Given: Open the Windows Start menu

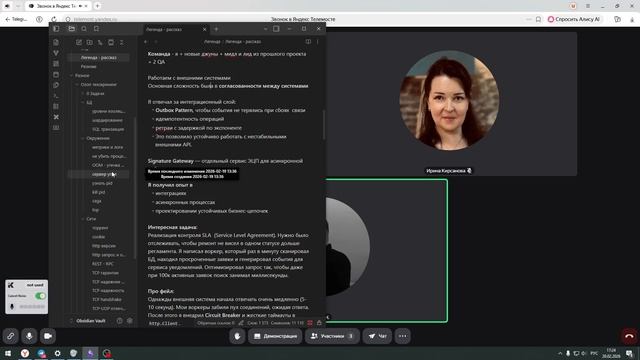Looking at the screenshot, I should tap(8, 353).
